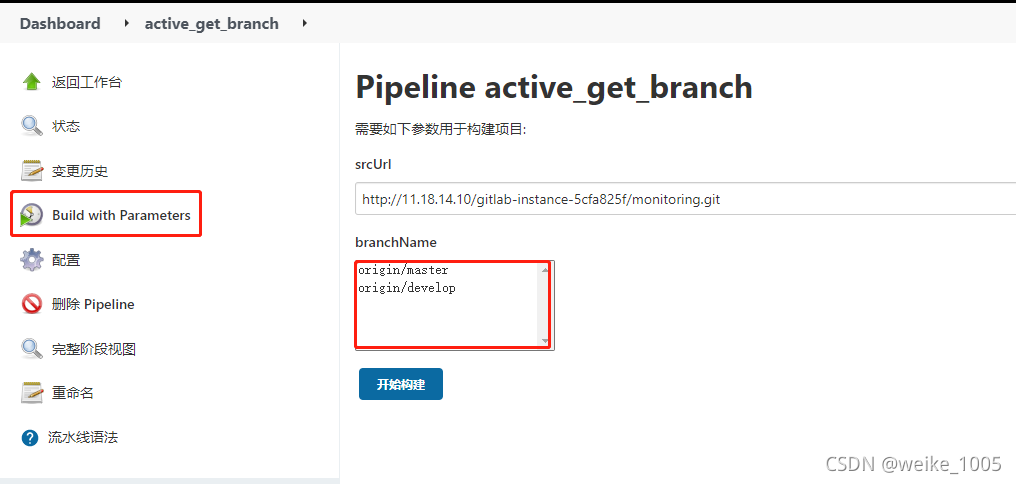Select origin/master in branchName list
Screen dimensions: 1016x484
coord(403,270)
